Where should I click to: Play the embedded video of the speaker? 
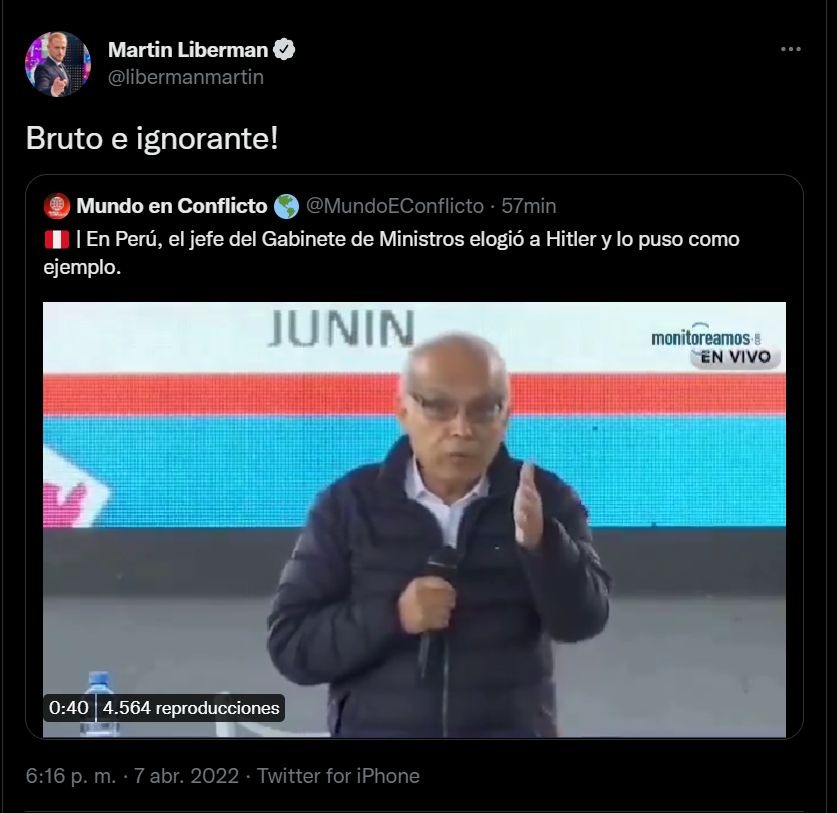pos(414,519)
